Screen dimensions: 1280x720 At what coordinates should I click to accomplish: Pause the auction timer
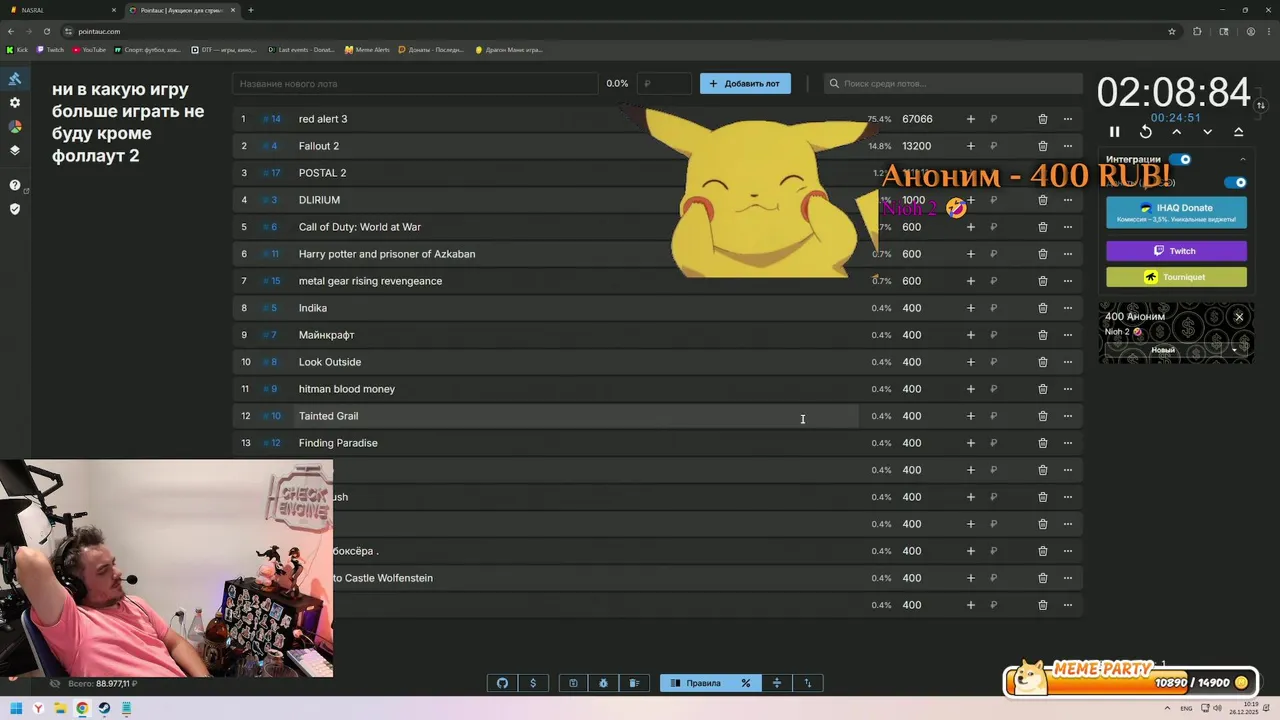[1114, 132]
